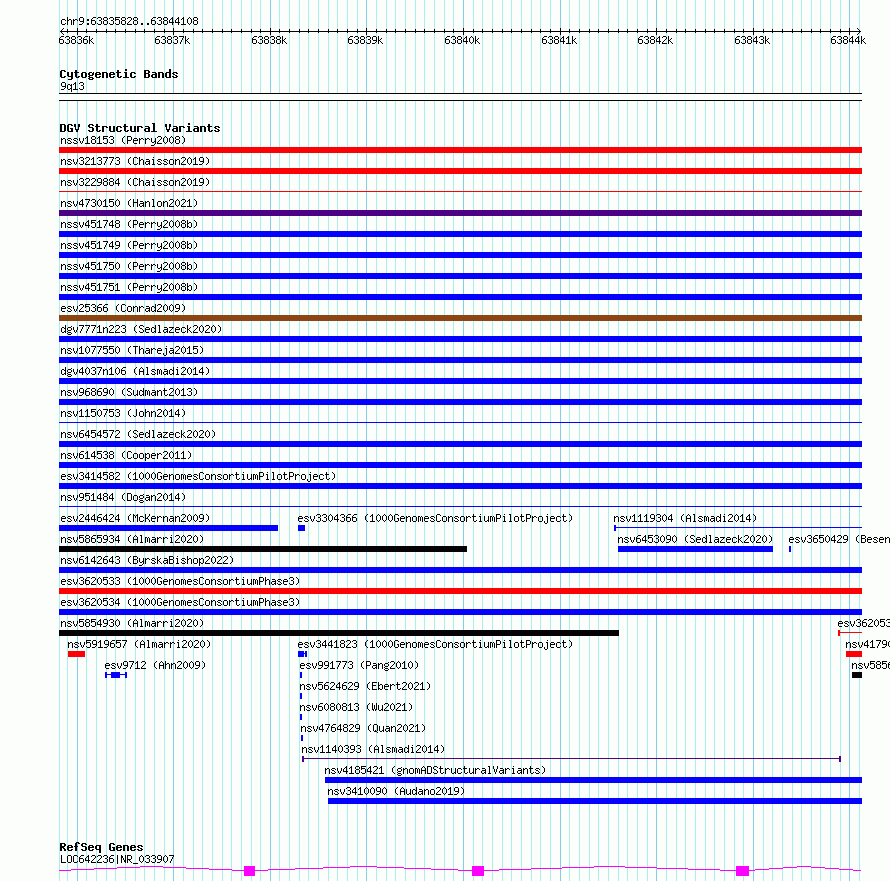Click the chr9:63835828..63844108 region label

[129, 22]
